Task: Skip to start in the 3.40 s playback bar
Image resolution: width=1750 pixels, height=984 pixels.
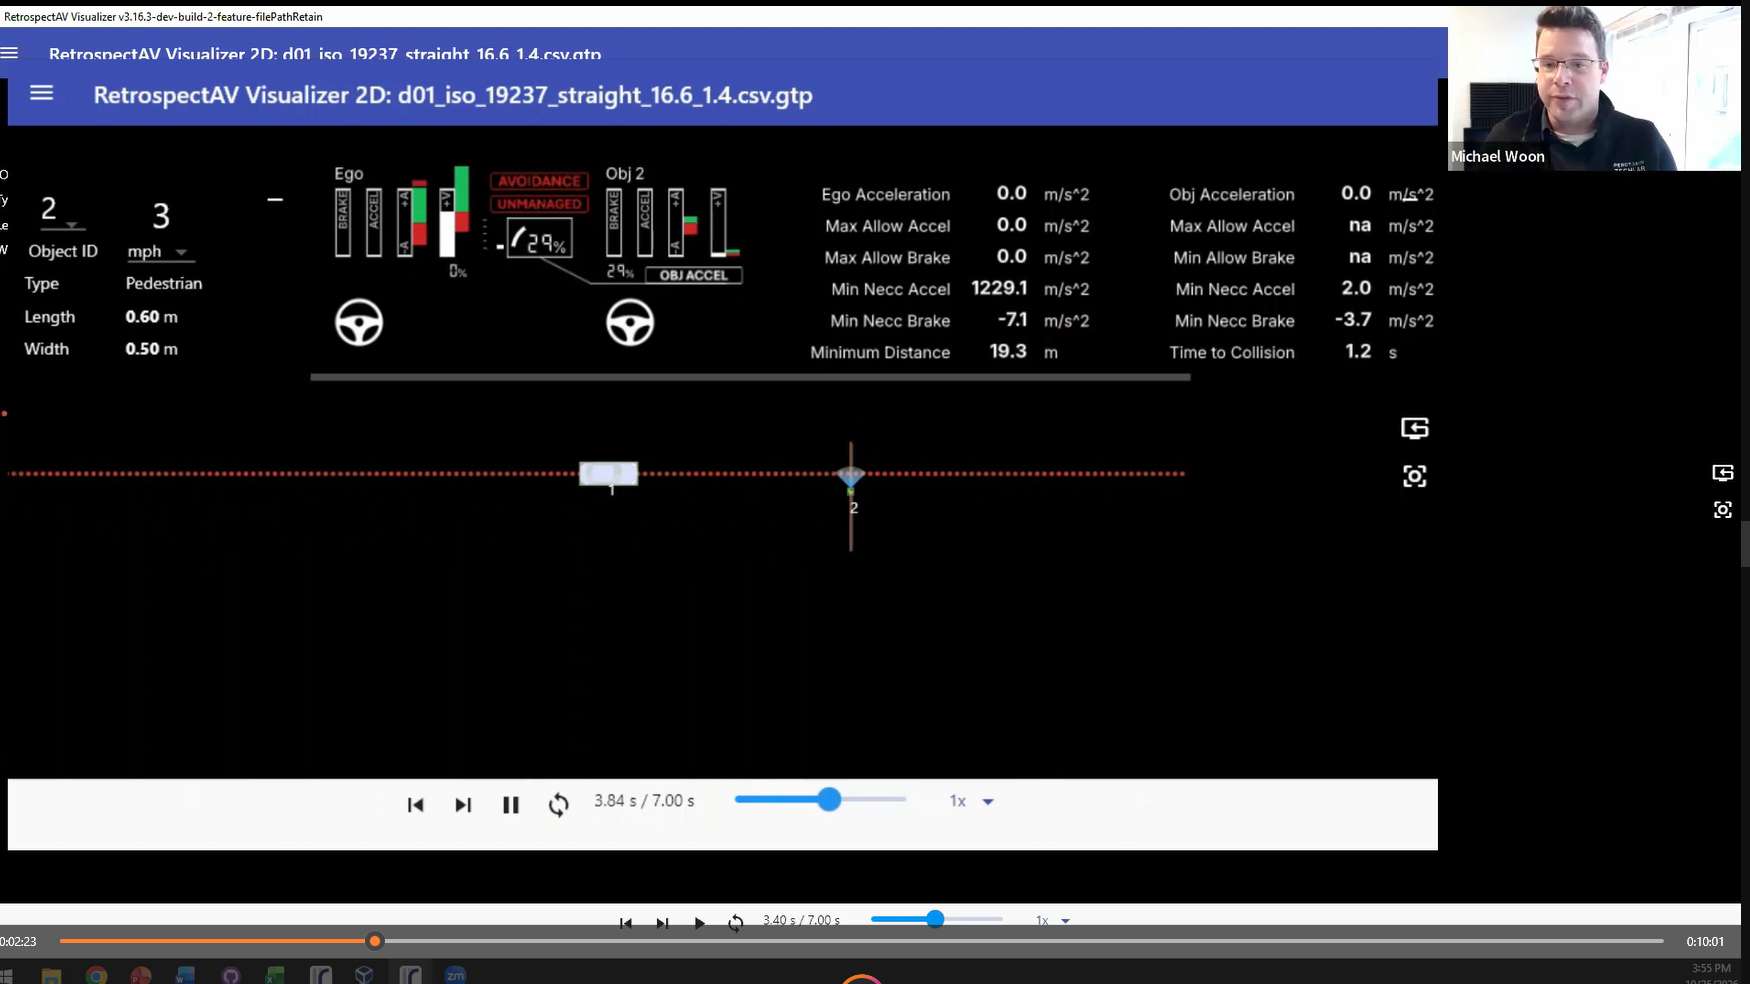Action: tap(626, 922)
